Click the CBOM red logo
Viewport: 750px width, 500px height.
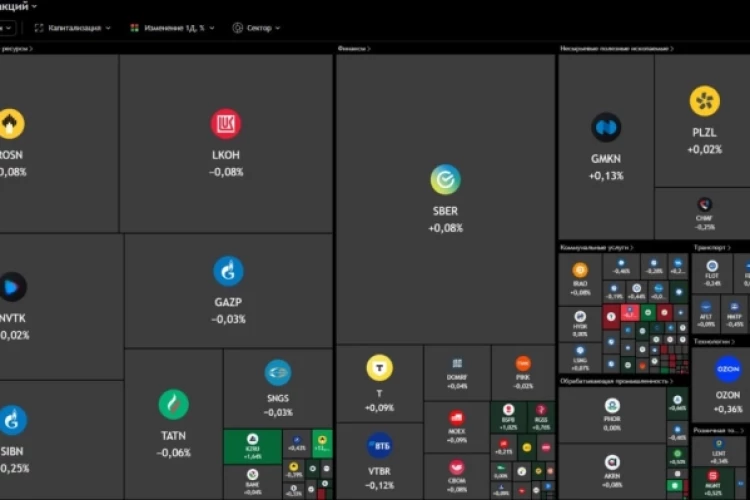(x=456, y=467)
